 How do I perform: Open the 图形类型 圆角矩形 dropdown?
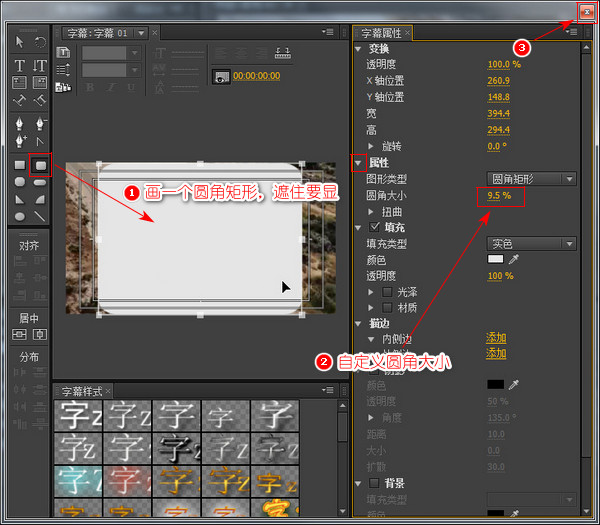[532, 179]
